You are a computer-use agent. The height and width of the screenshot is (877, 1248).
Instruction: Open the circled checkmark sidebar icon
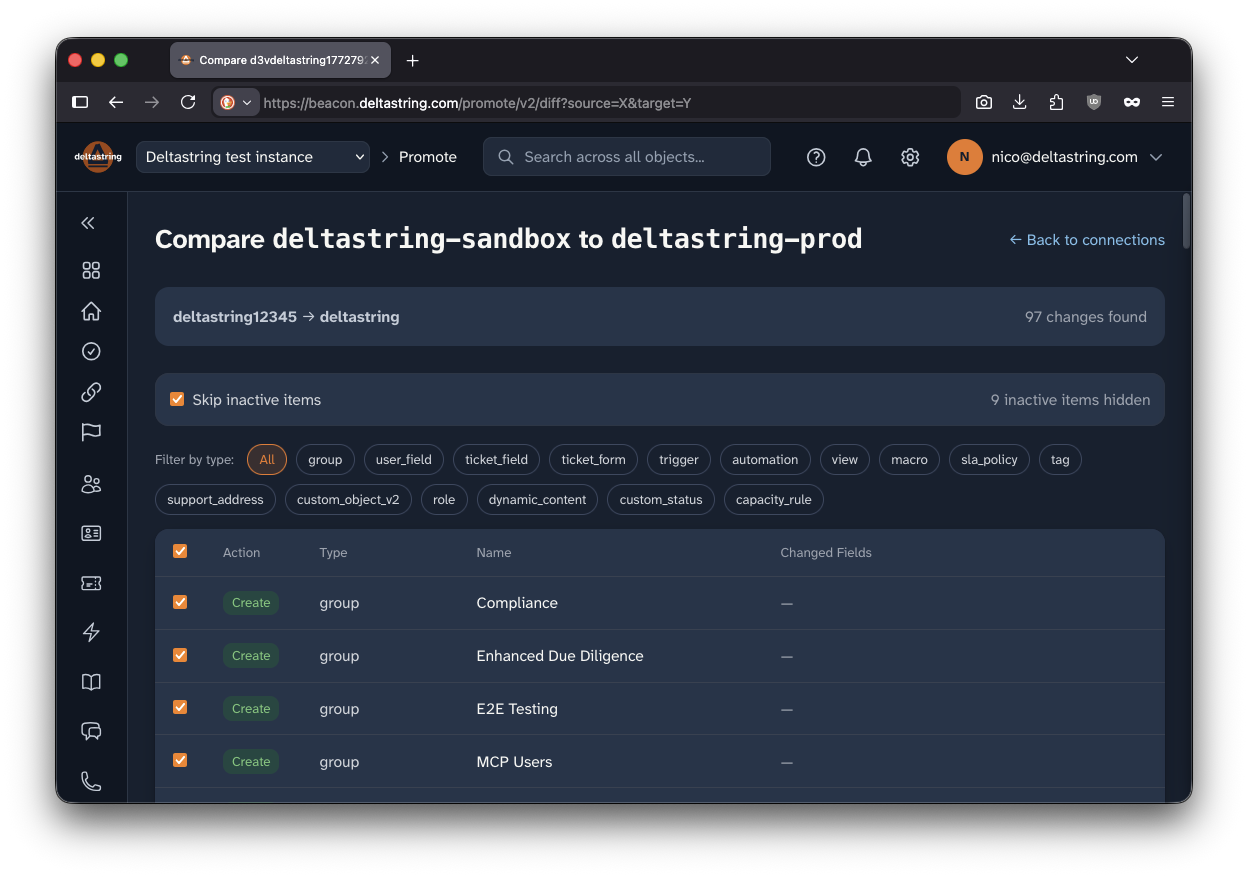[91, 351]
